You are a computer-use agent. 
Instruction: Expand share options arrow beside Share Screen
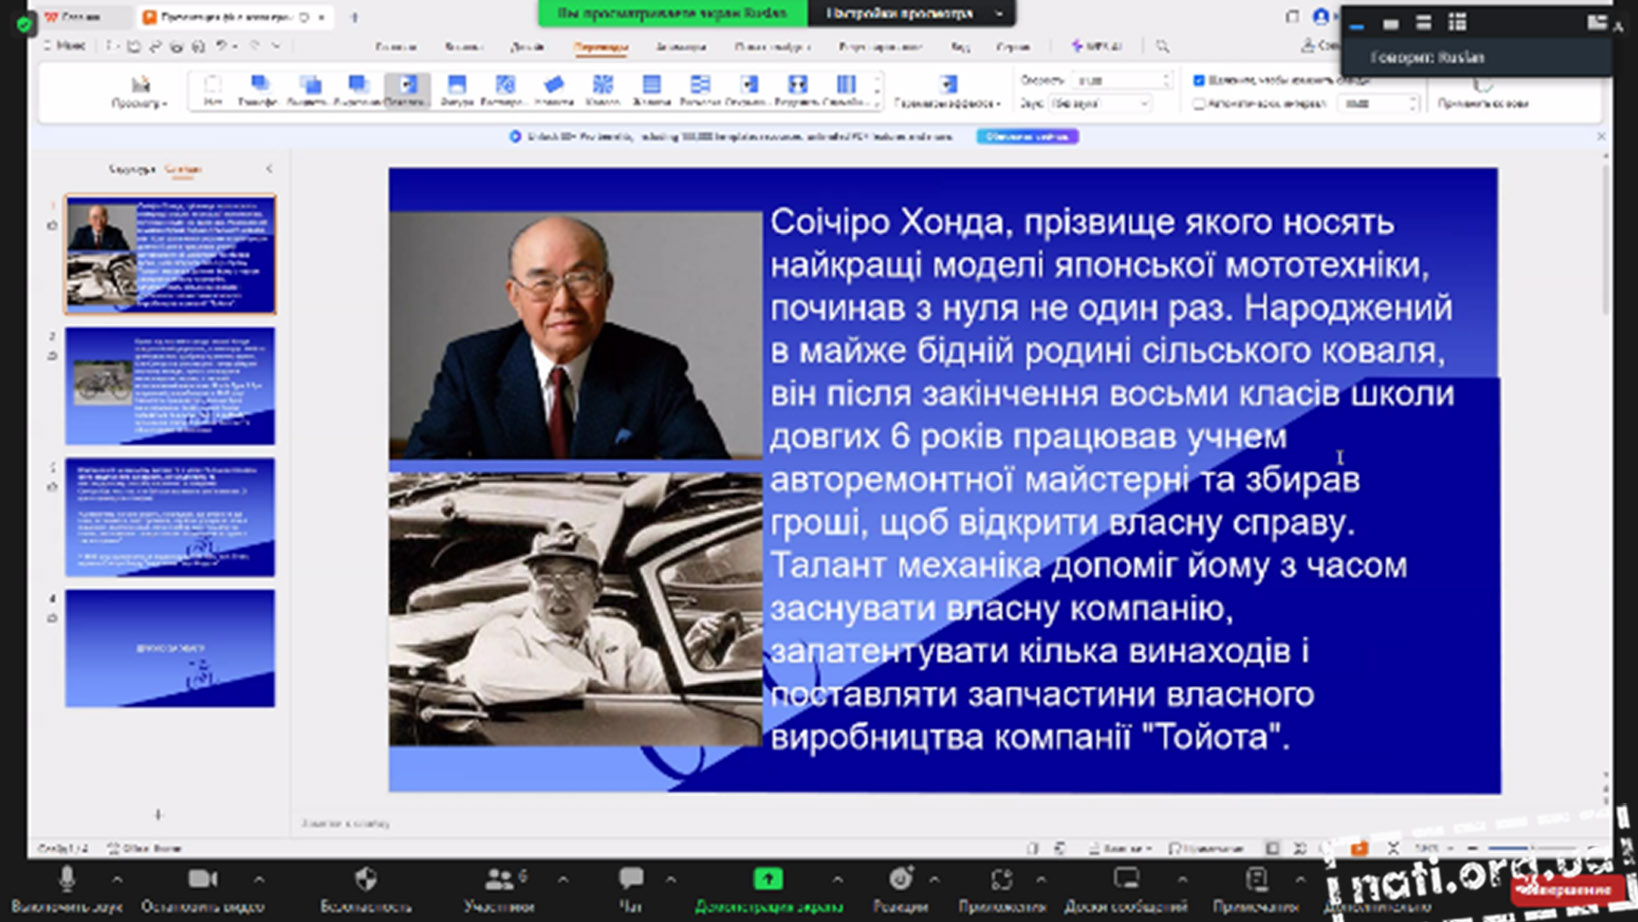(x=837, y=879)
